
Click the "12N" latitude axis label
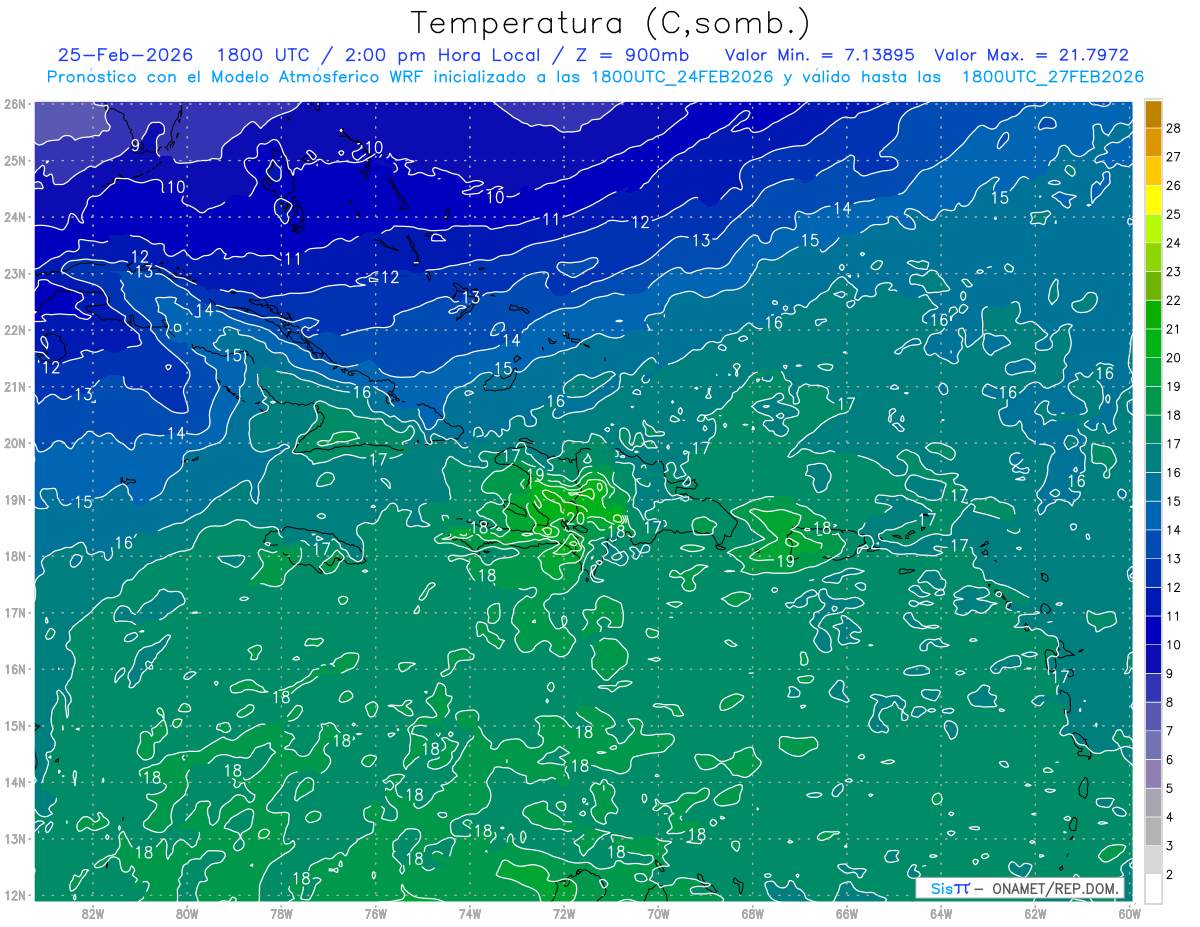pyautogui.click(x=14, y=895)
